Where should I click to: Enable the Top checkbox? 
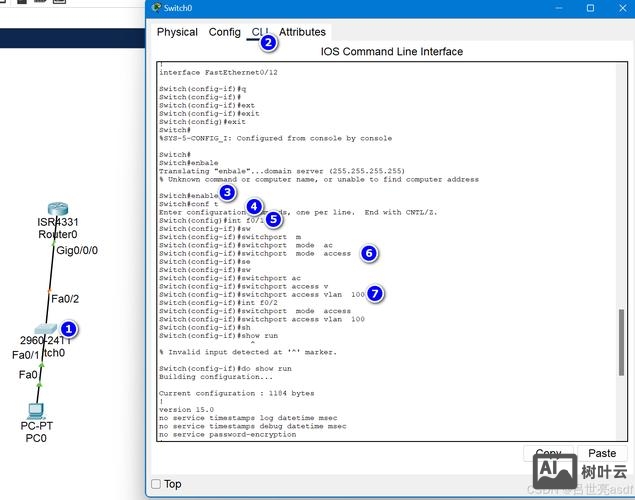pyautogui.click(x=155, y=484)
